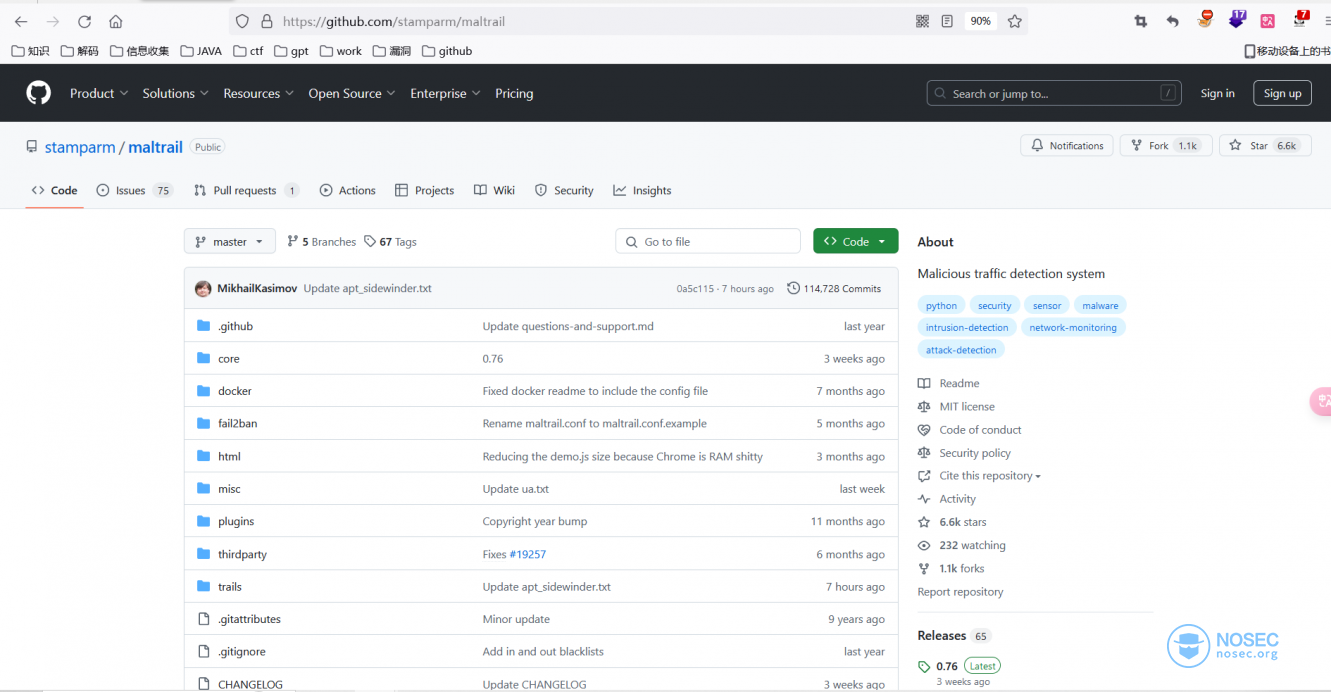Click the github bookmark folder
The height and width of the screenshot is (692, 1331).
coord(447,51)
